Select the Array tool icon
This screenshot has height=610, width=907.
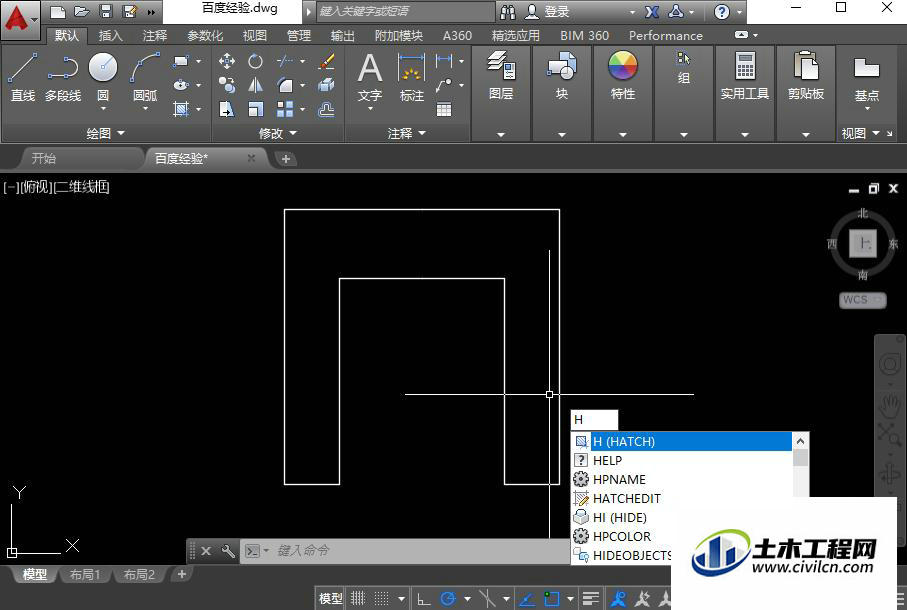[x=285, y=109]
